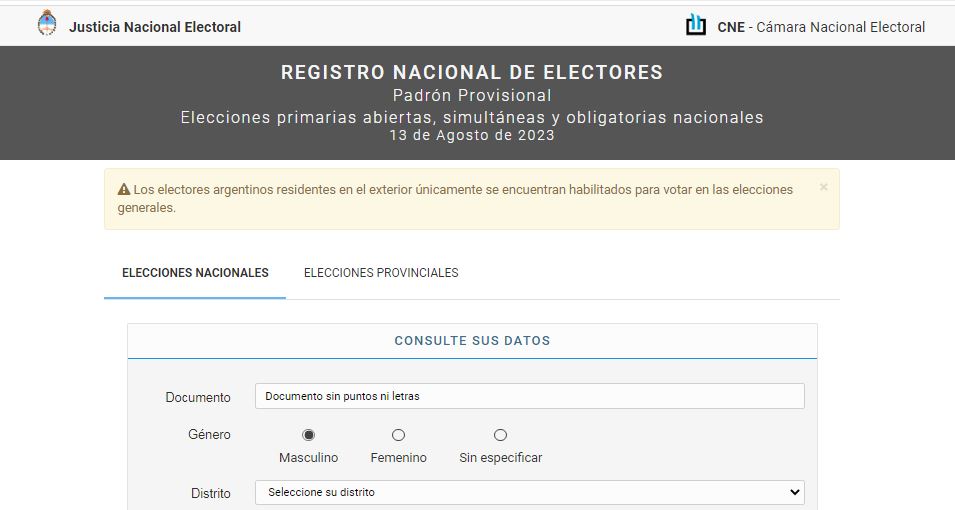The width and height of the screenshot is (955, 510).
Task: Select the Masculino radio button
Action: pyautogui.click(x=309, y=435)
